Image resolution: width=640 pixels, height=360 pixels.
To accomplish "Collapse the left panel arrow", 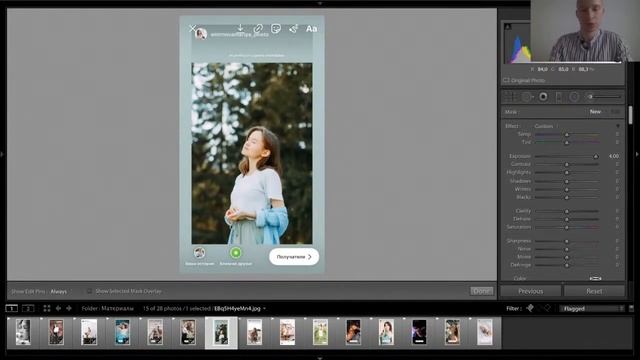I will click(2, 154).
